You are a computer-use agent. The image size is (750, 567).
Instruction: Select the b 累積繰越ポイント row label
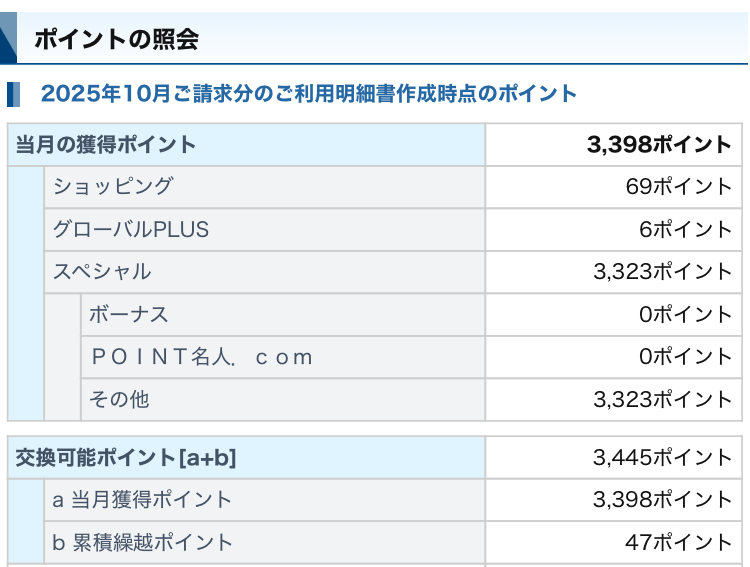pos(142,542)
